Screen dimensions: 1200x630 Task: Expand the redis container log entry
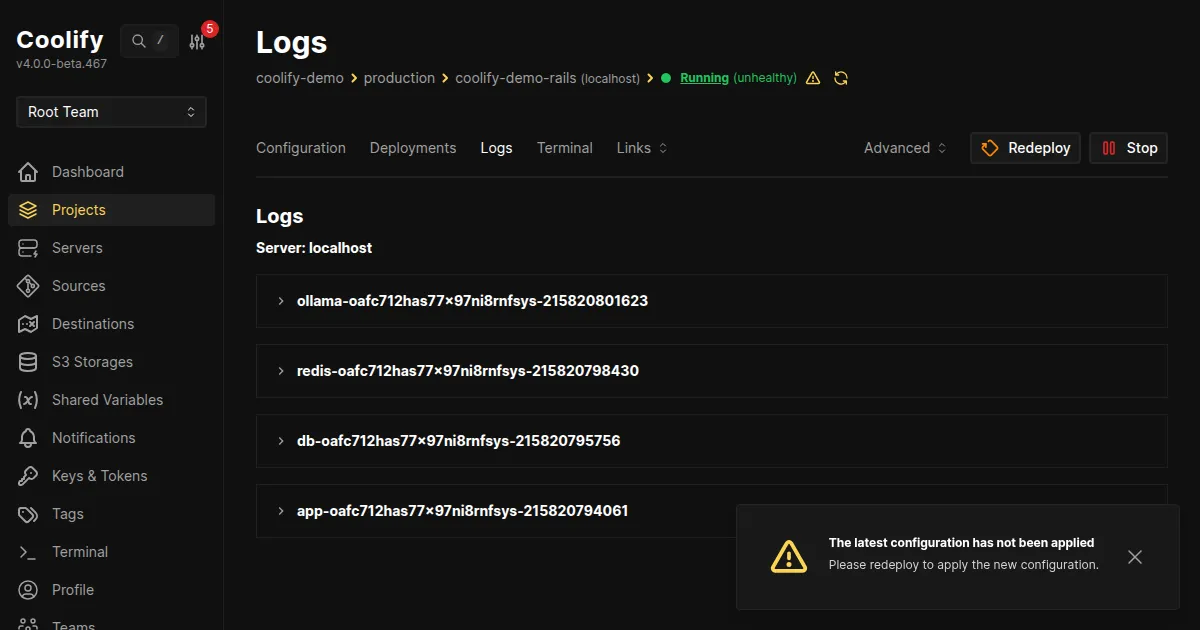(x=280, y=370)
